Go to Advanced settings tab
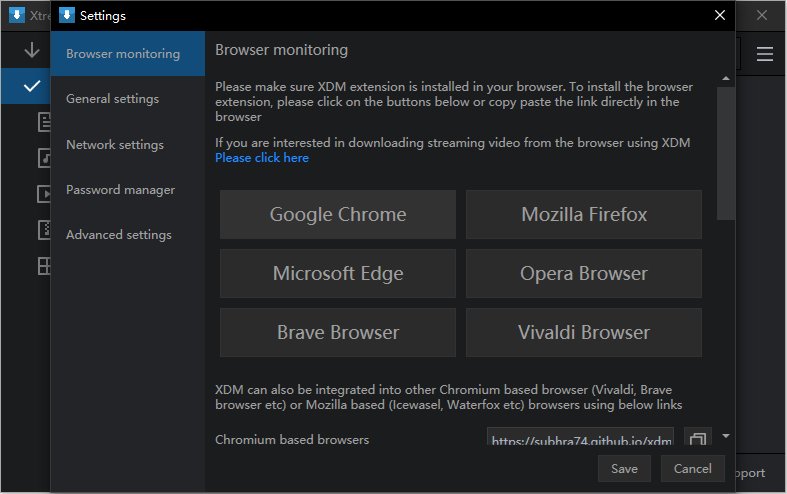Image resolution: width=787 pixels, height=494 pixels. coord(118,235)
